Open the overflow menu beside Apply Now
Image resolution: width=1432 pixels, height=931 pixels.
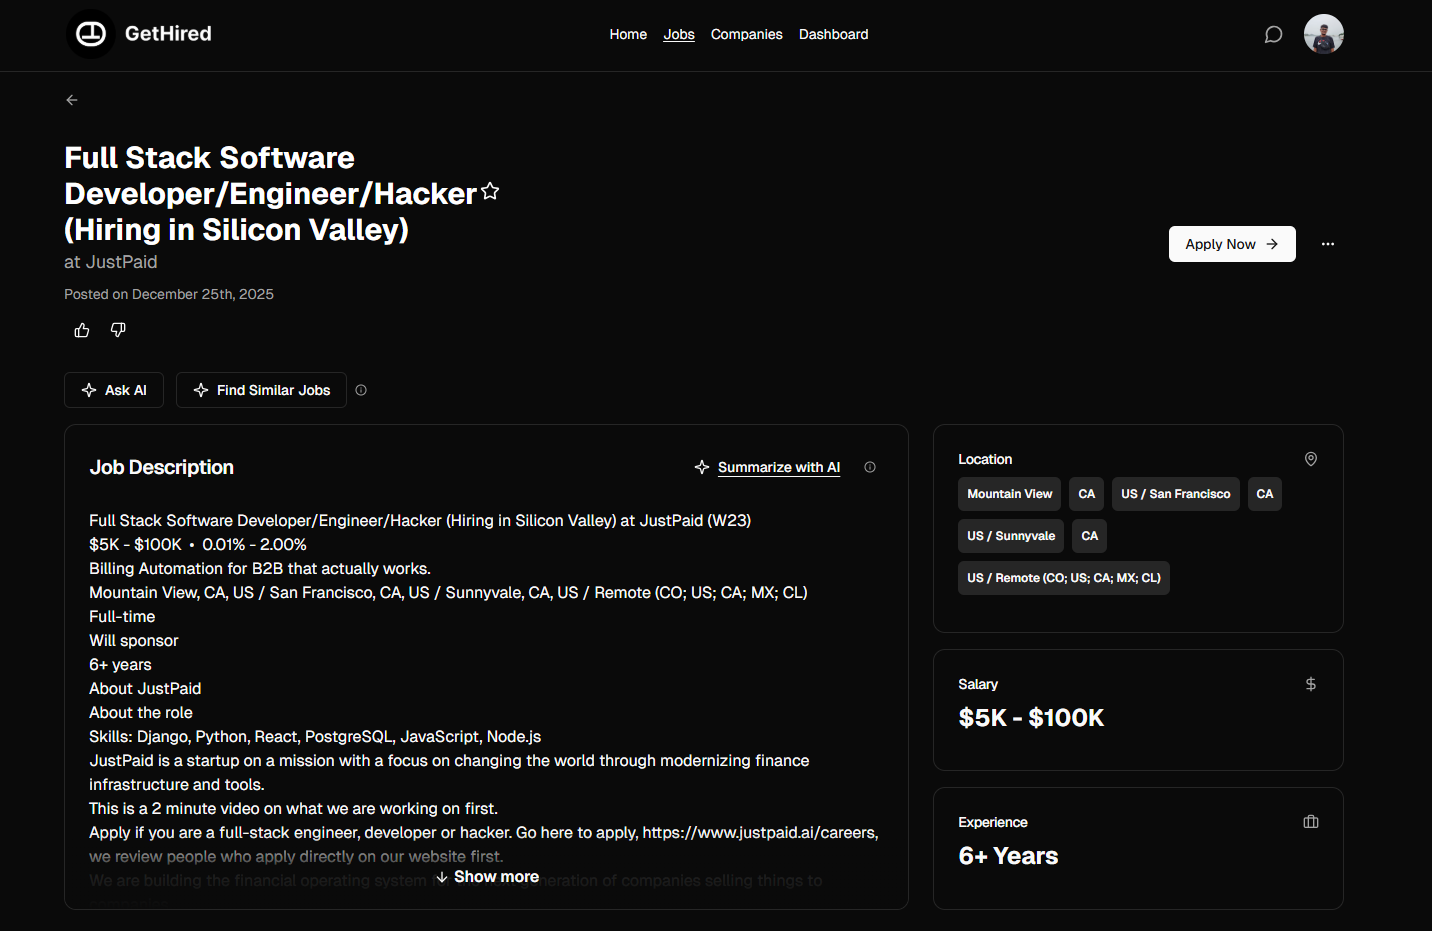pos(1328,243)
